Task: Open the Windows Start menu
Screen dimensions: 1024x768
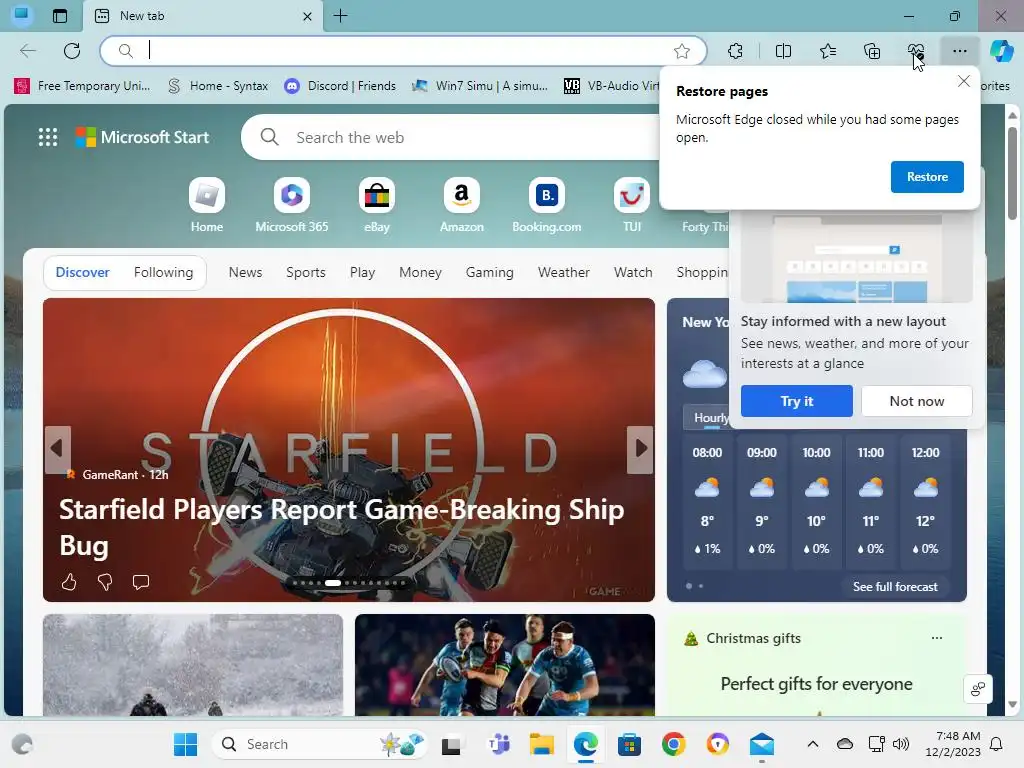Action: click(185, 744)
